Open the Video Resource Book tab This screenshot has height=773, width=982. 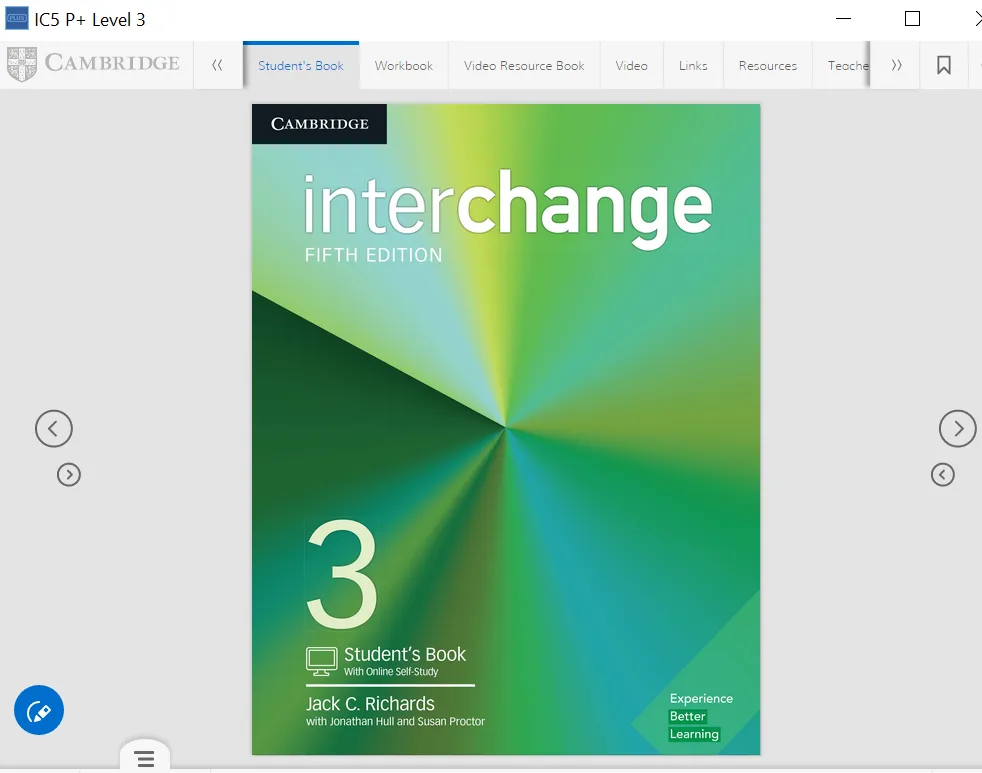(x=524, y=65)
